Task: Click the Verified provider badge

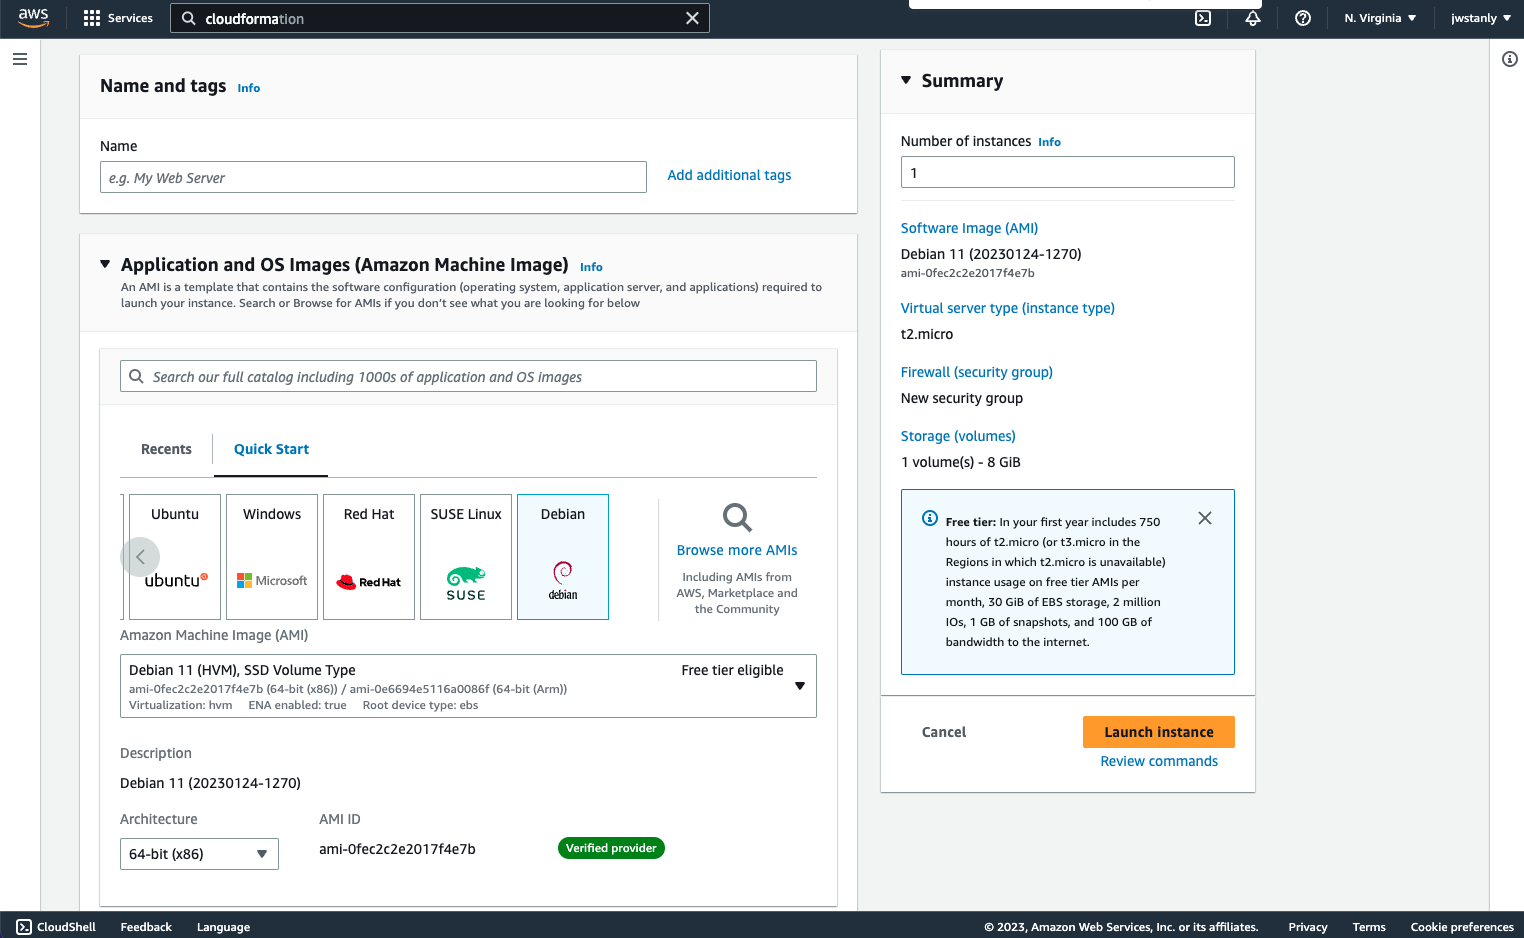Action: point(611,848)
